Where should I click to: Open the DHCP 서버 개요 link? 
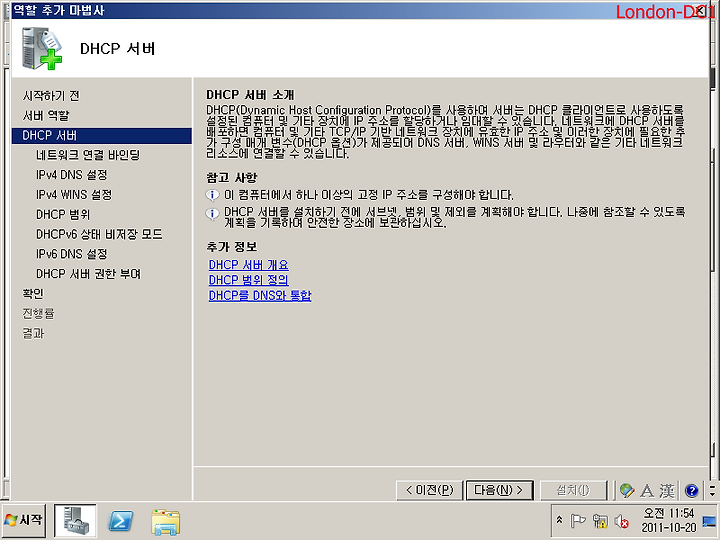pos(248,265)
